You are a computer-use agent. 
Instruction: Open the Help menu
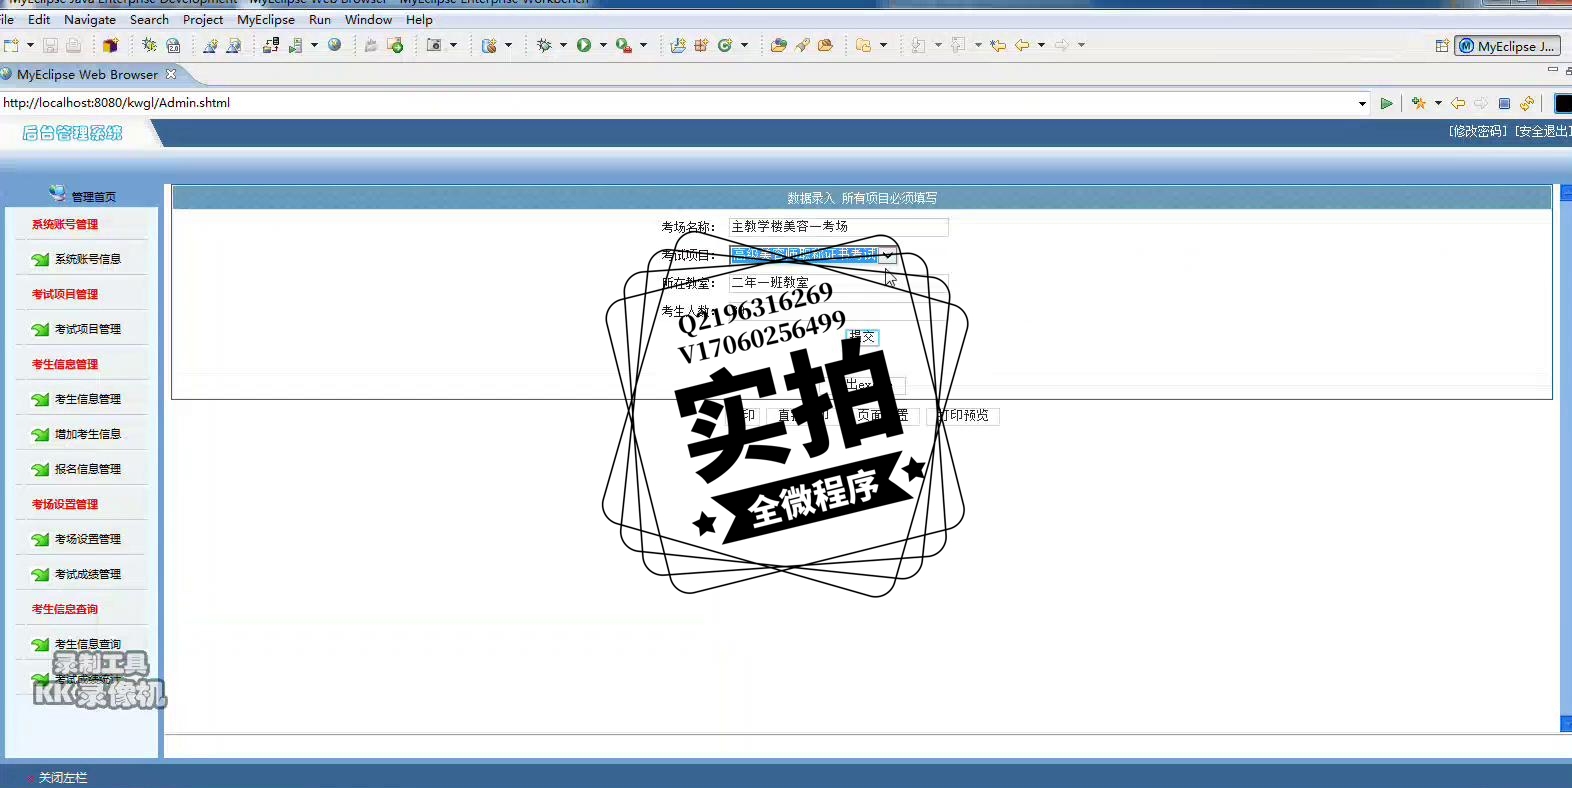pos(419,19)
